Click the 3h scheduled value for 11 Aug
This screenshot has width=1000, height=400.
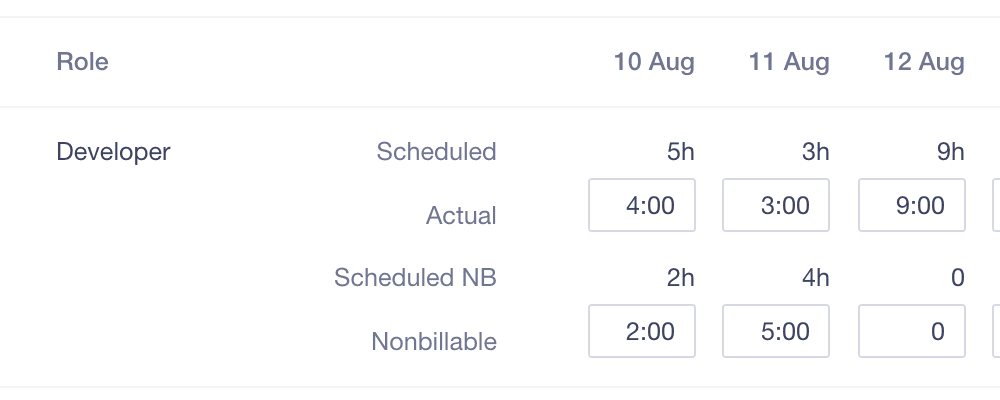click(x=816, y=152)
